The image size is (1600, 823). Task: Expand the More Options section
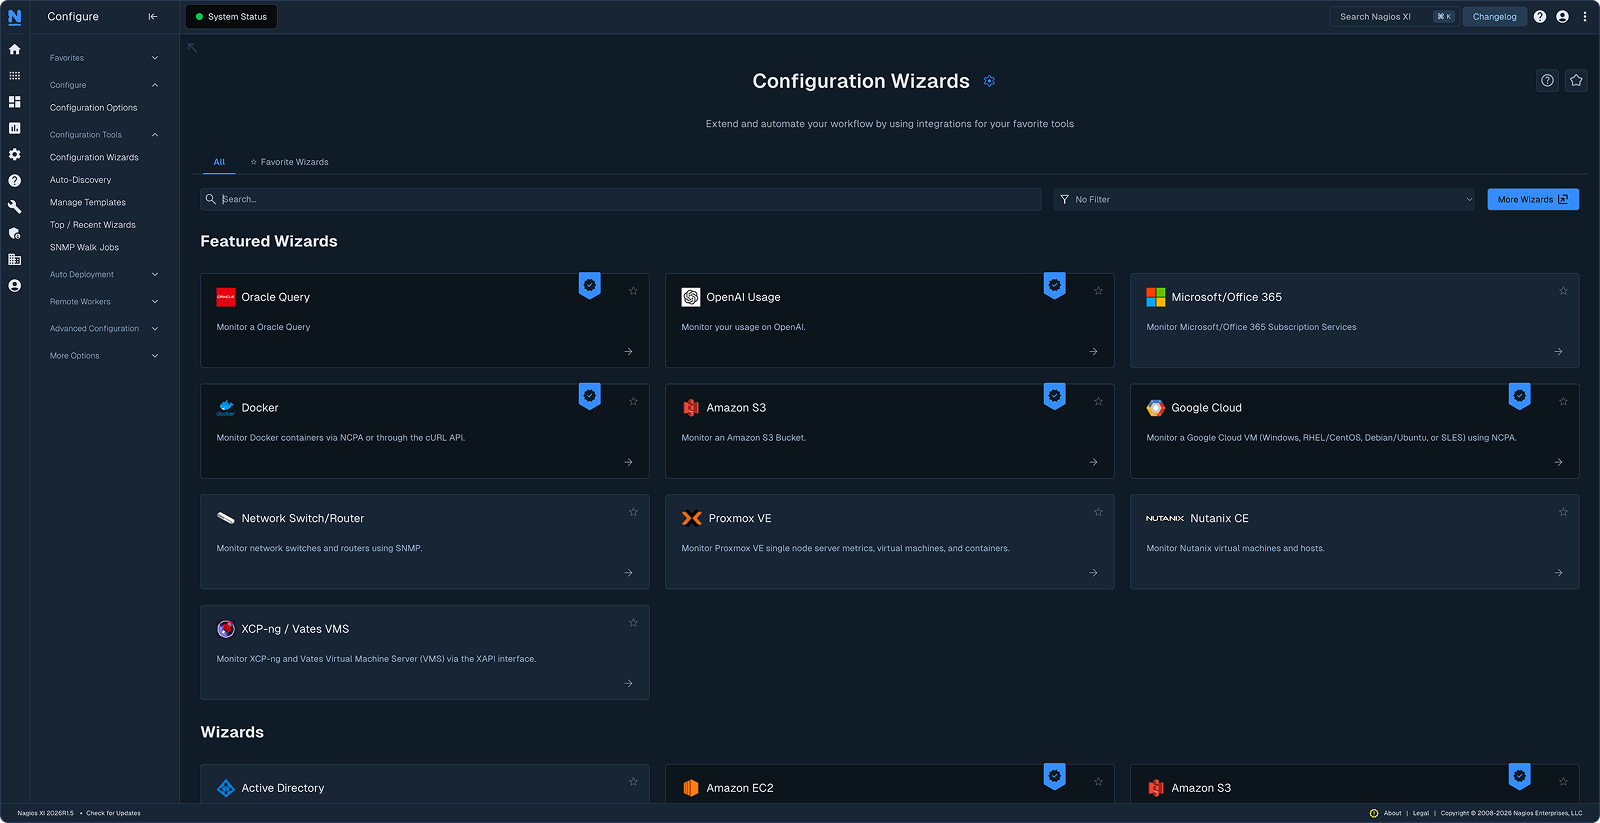104,356
